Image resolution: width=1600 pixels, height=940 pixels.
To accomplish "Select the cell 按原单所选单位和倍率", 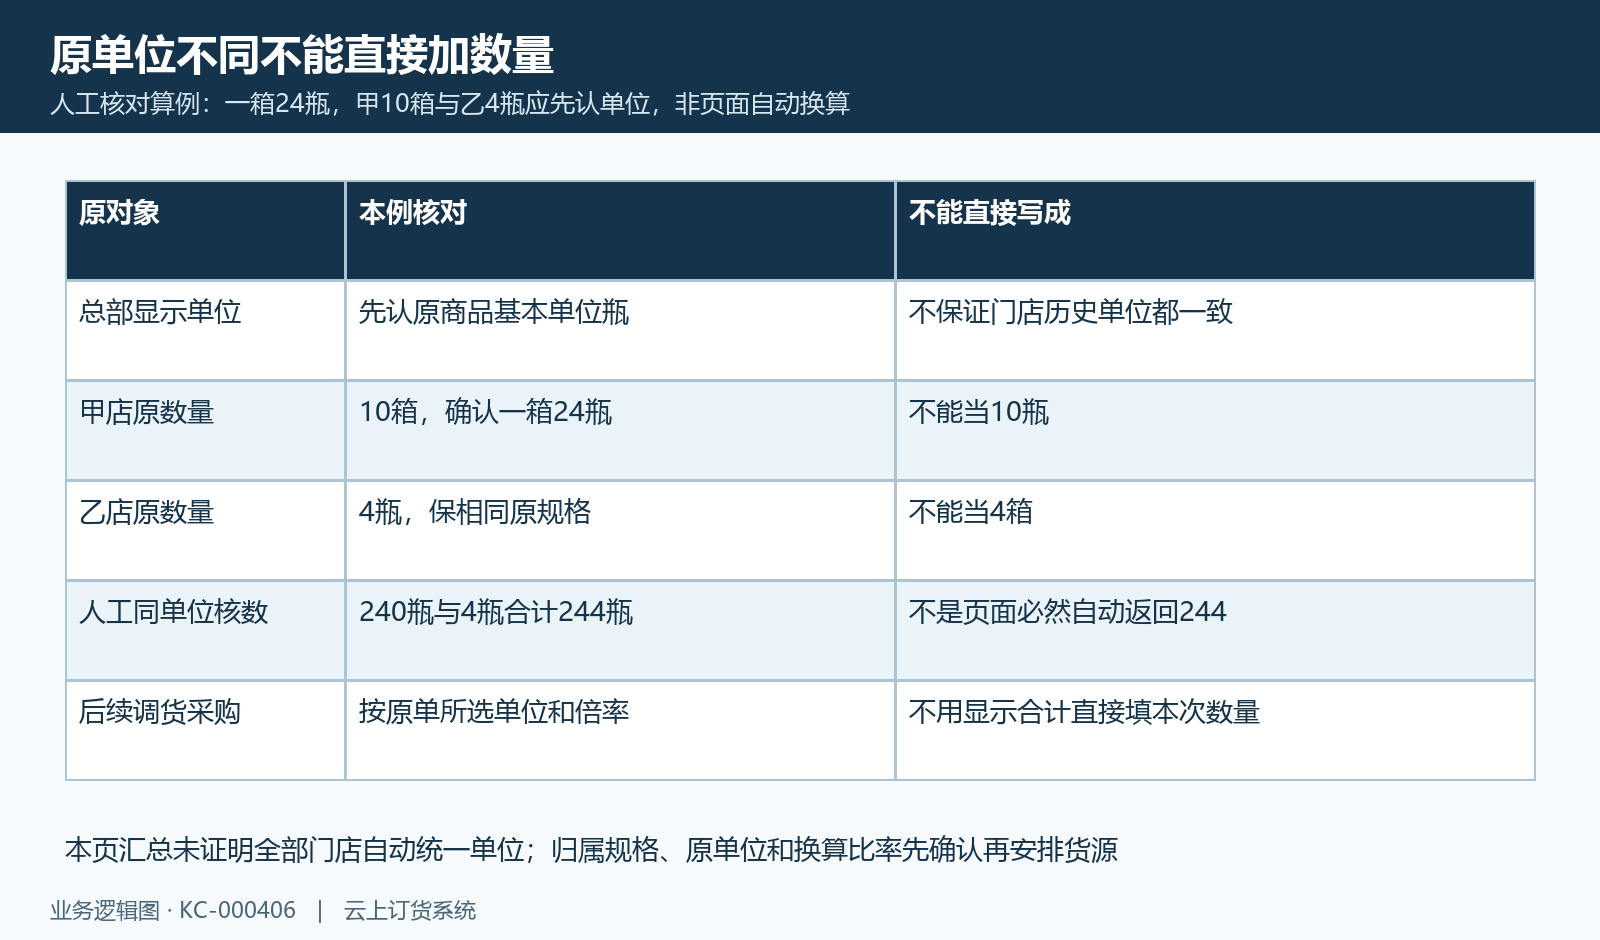I will tap(620, 731).
